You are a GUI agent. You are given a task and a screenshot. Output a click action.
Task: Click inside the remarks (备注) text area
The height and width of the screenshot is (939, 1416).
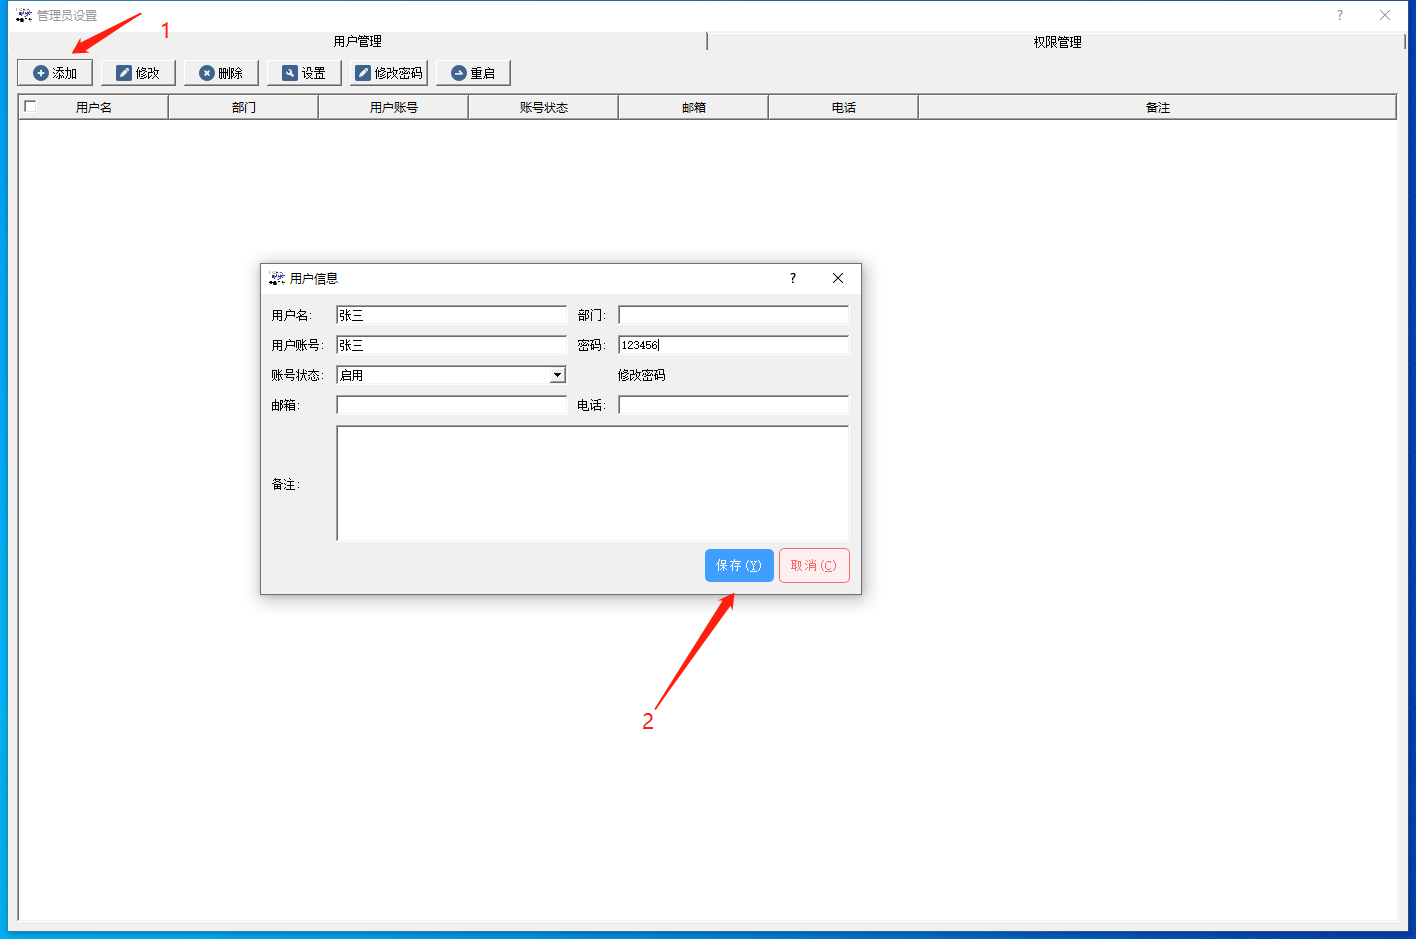[592, 483]
